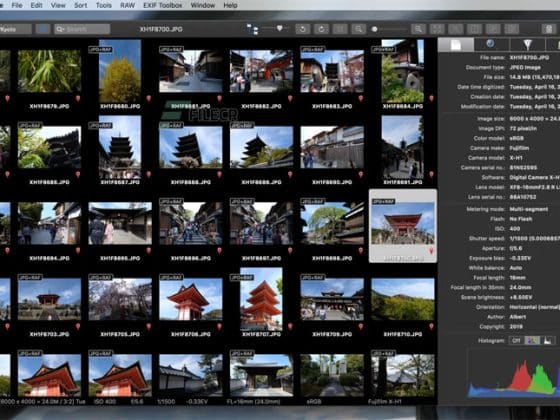Click the blue button beside the search field

43,29
